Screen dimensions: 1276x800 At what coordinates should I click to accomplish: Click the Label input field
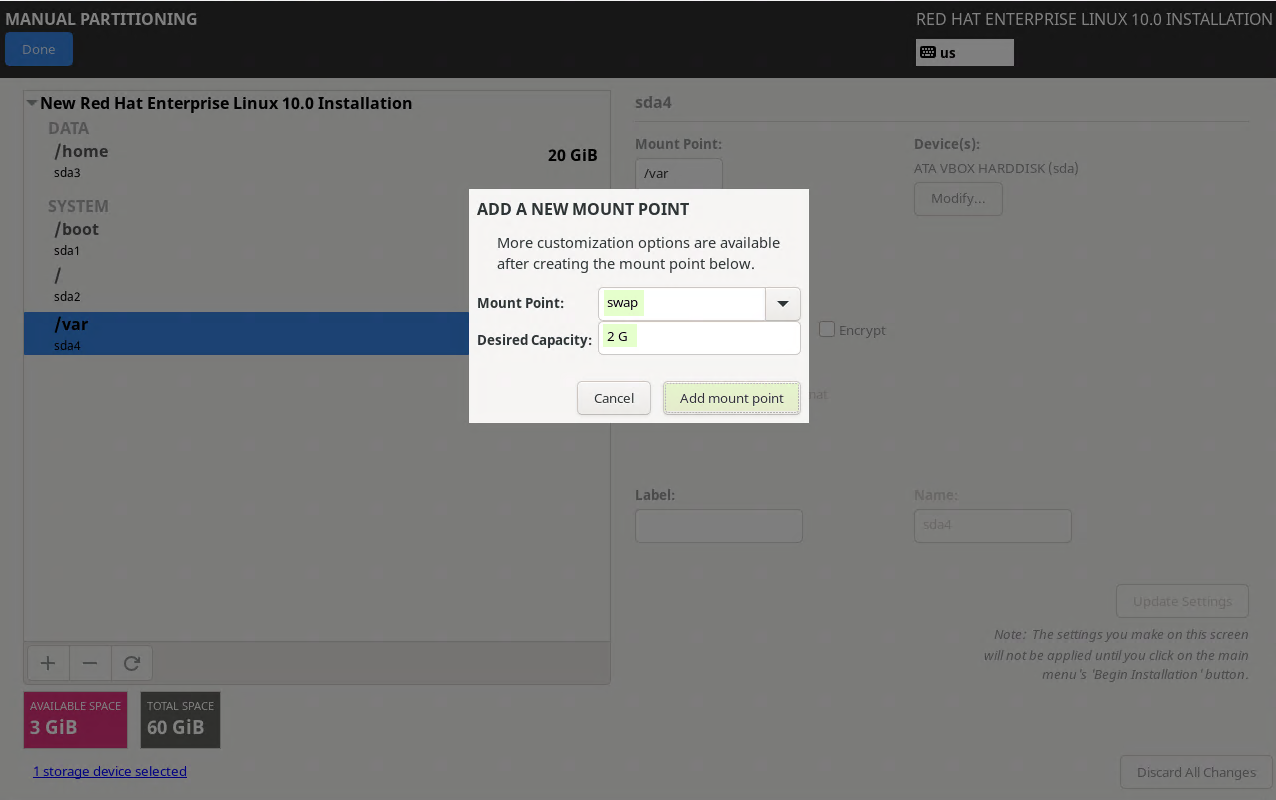click(719, 526)
